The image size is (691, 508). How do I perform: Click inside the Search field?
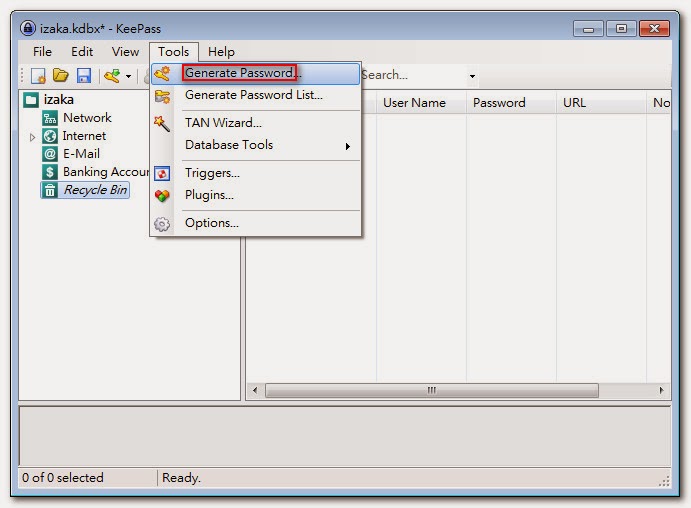tap(412, 75)
